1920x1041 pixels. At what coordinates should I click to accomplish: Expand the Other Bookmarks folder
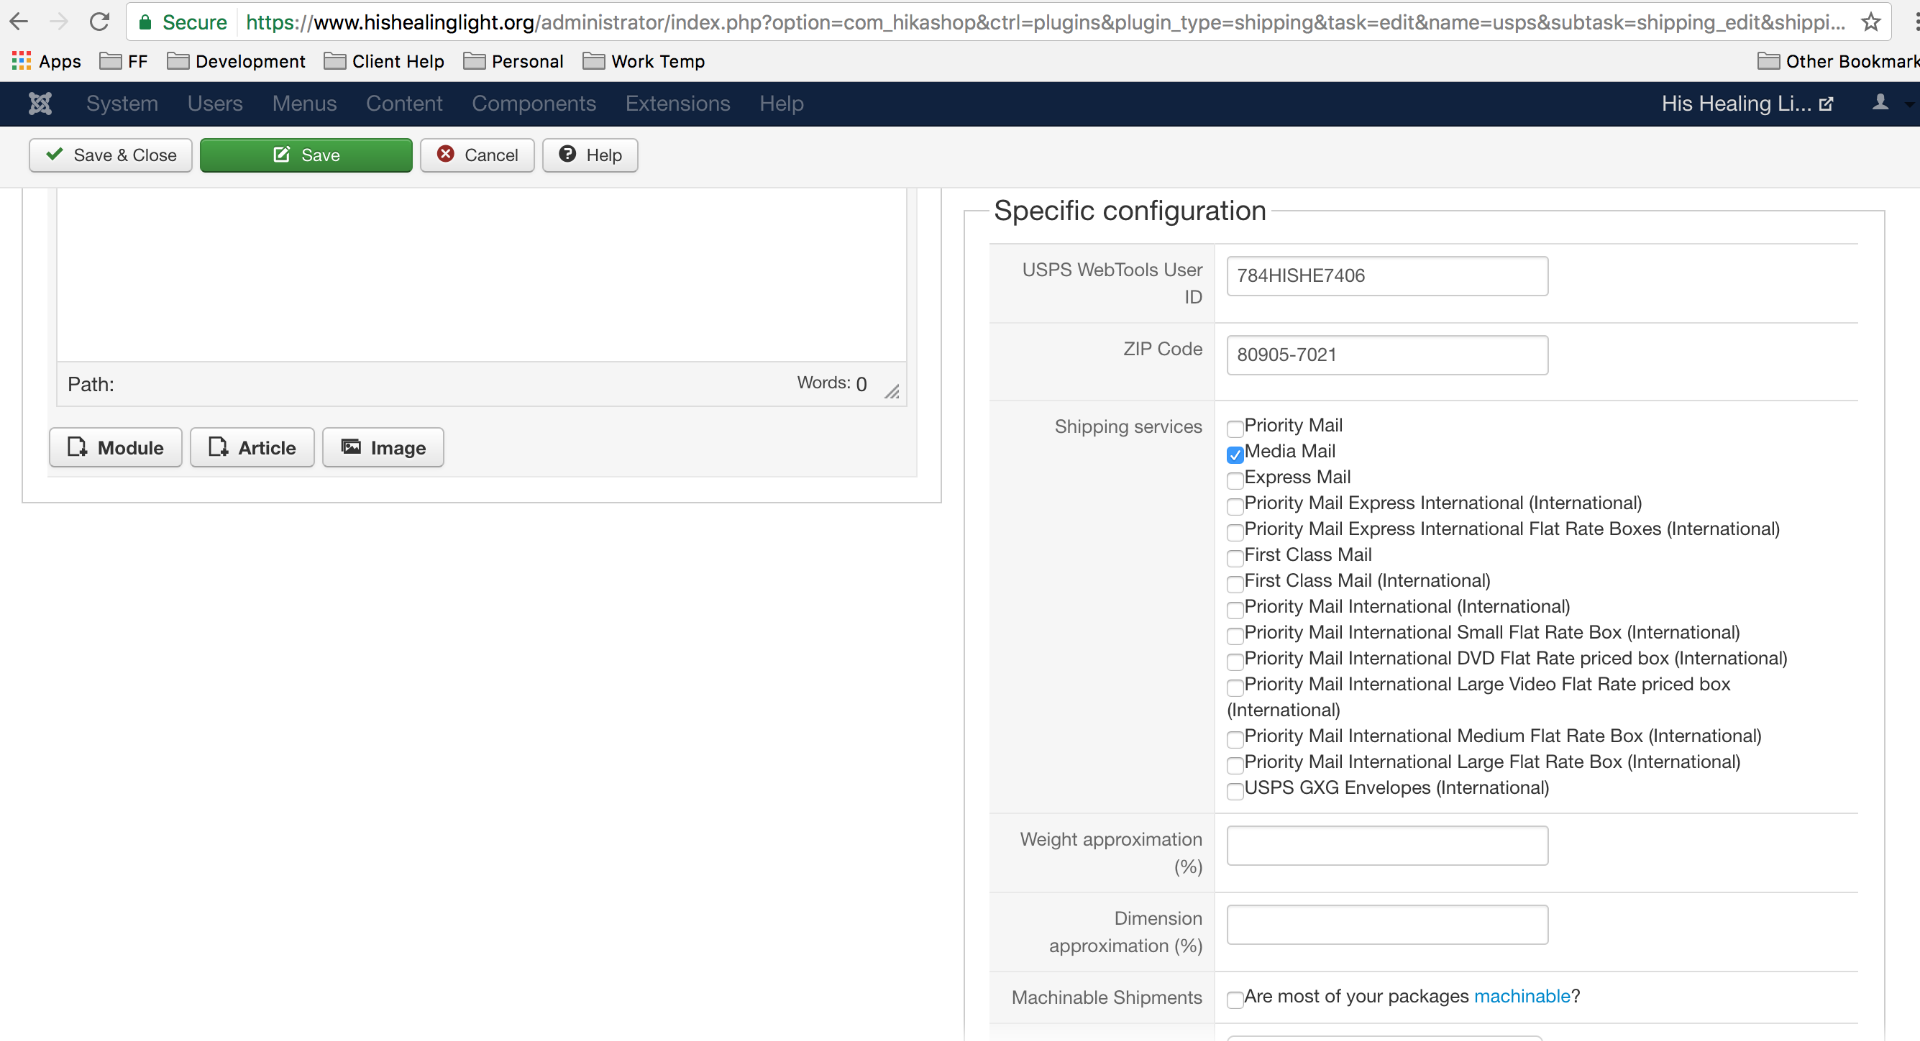[1838, 61]
